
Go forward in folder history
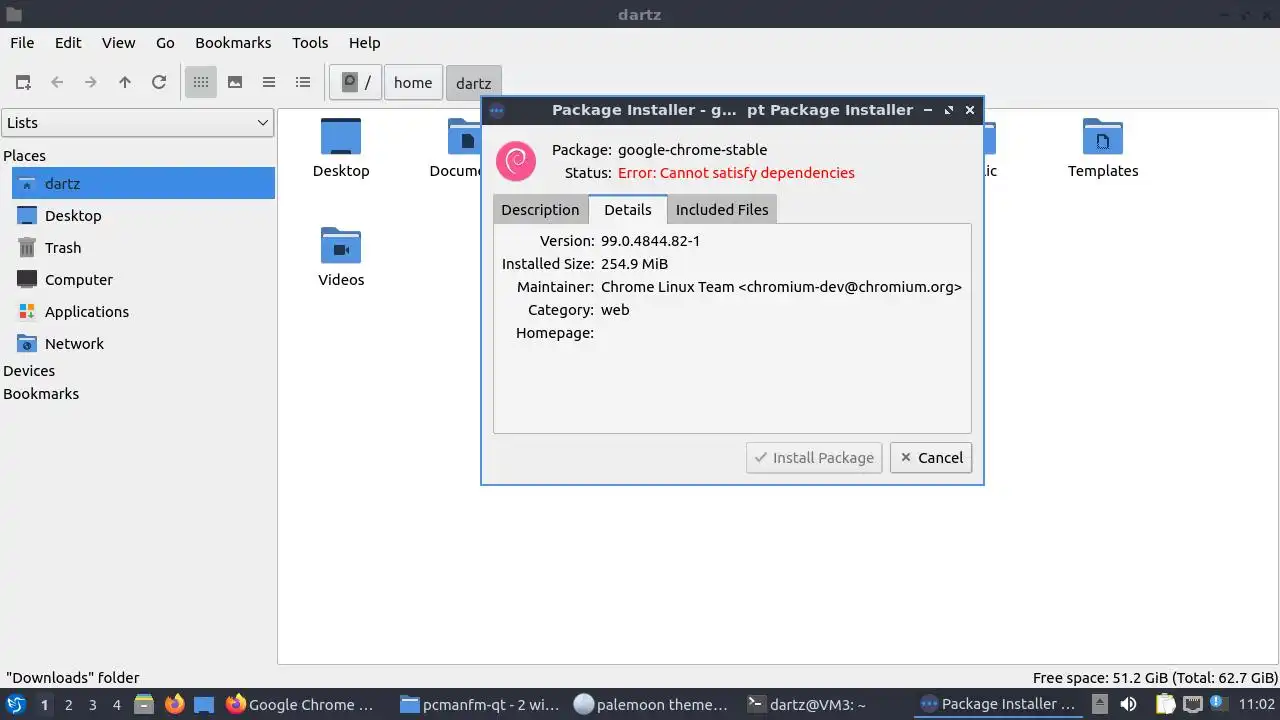point(91,82)
